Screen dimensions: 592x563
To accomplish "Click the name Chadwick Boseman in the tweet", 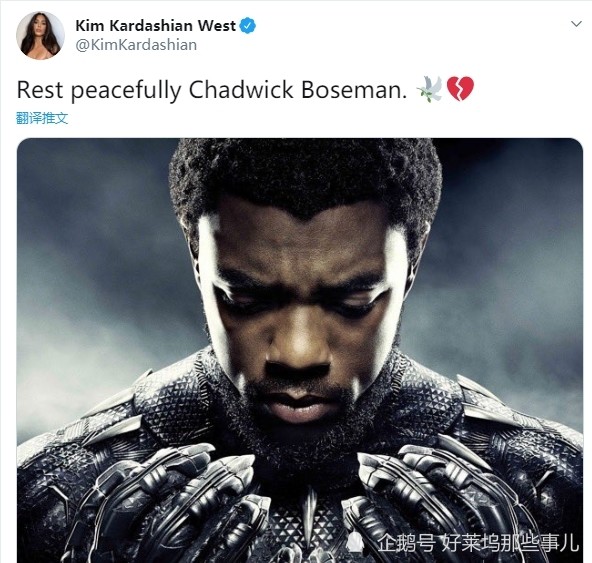I will click(298, 90).
